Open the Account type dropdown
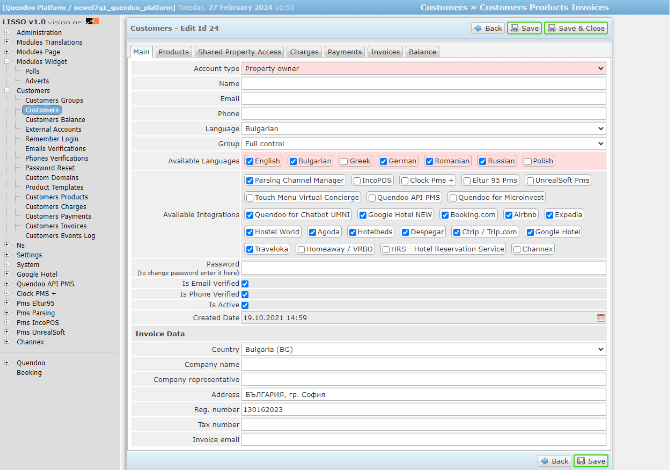This screenshot has height=470, width=670. coord(424,68)
